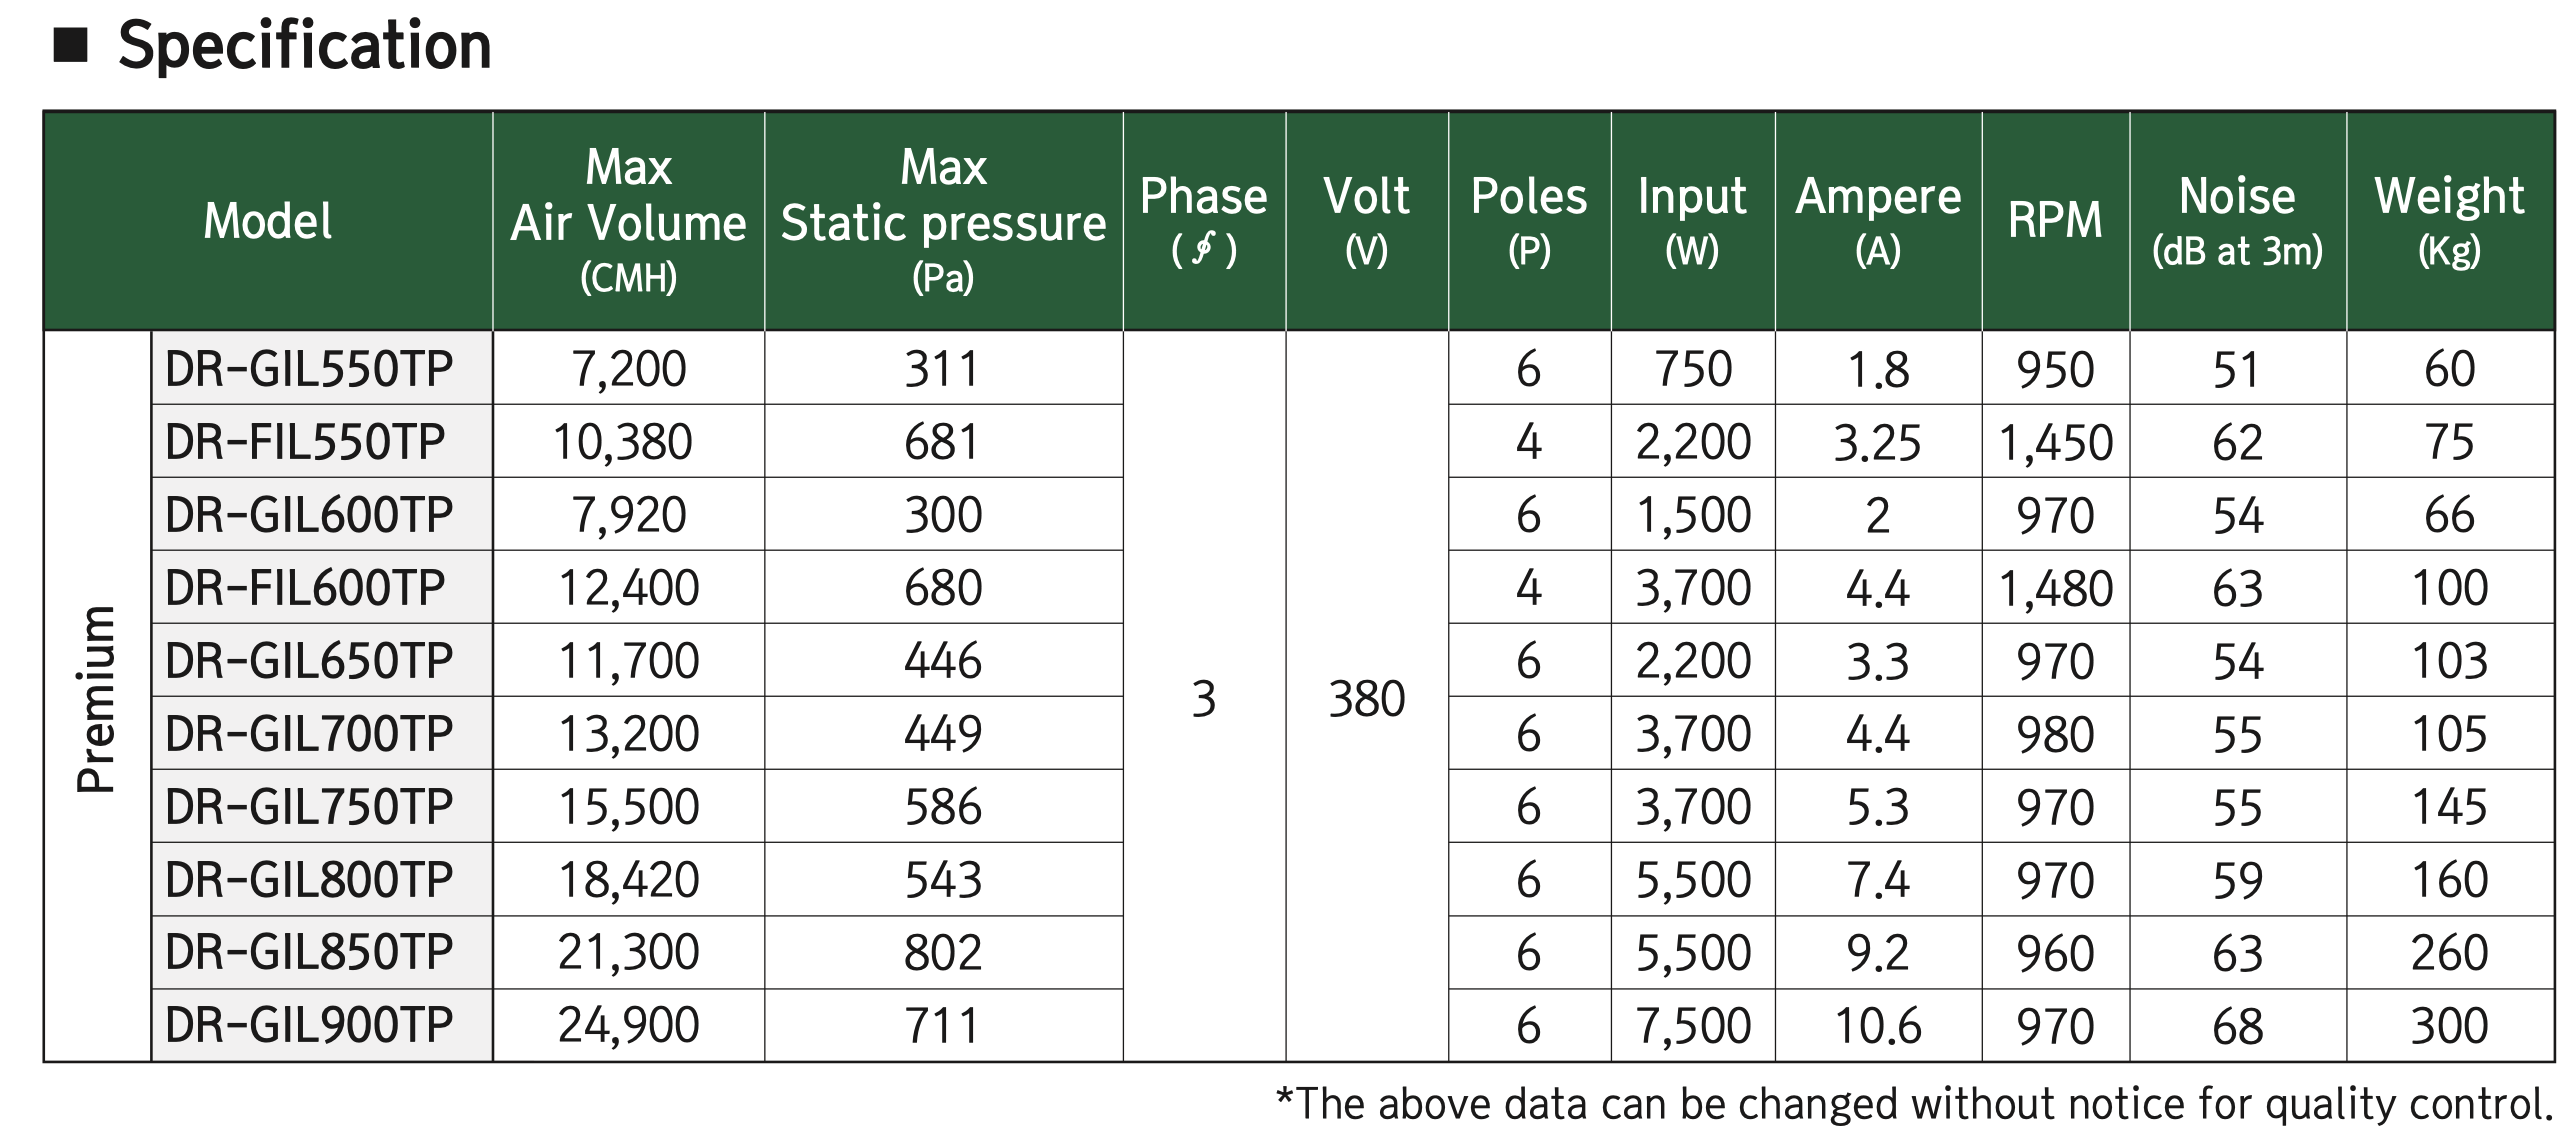Select the ampere value 10.6

(x=1878, y=1026)
